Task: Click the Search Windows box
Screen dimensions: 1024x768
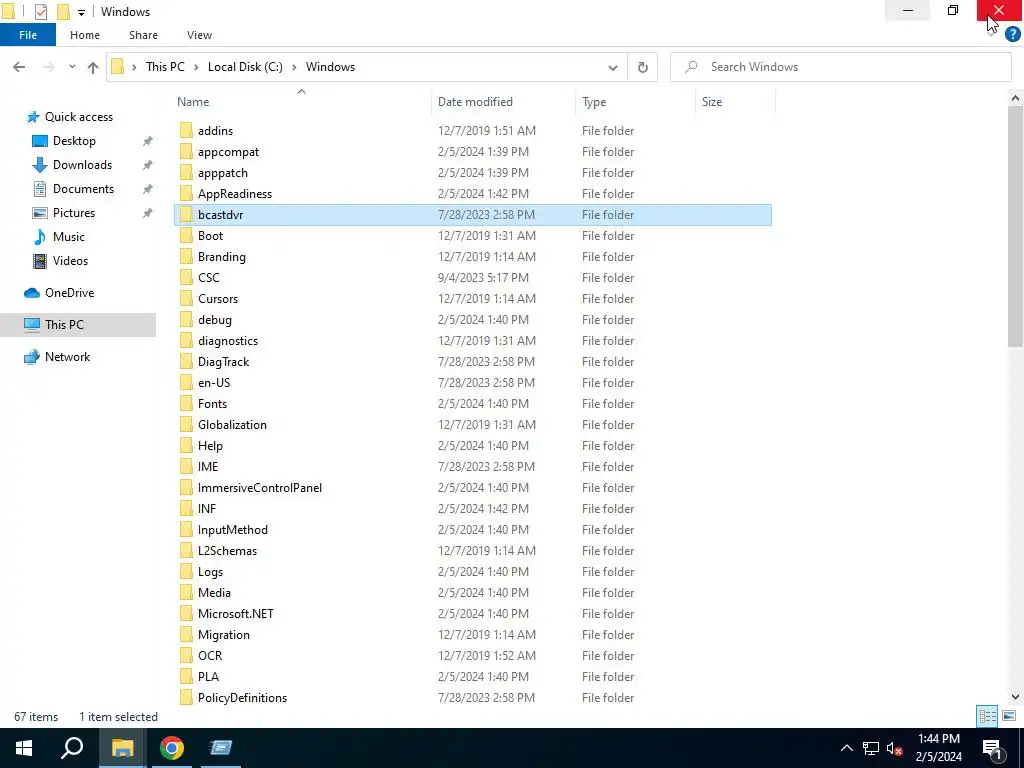Action: 840,67
